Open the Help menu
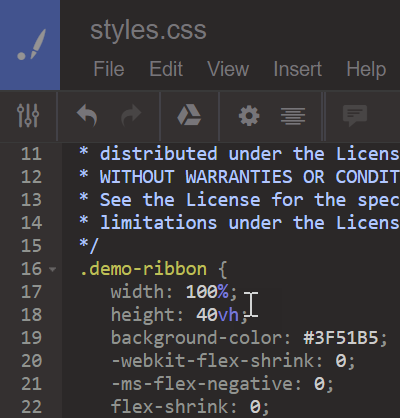This screenshot has width=400, height=418. 366,69
